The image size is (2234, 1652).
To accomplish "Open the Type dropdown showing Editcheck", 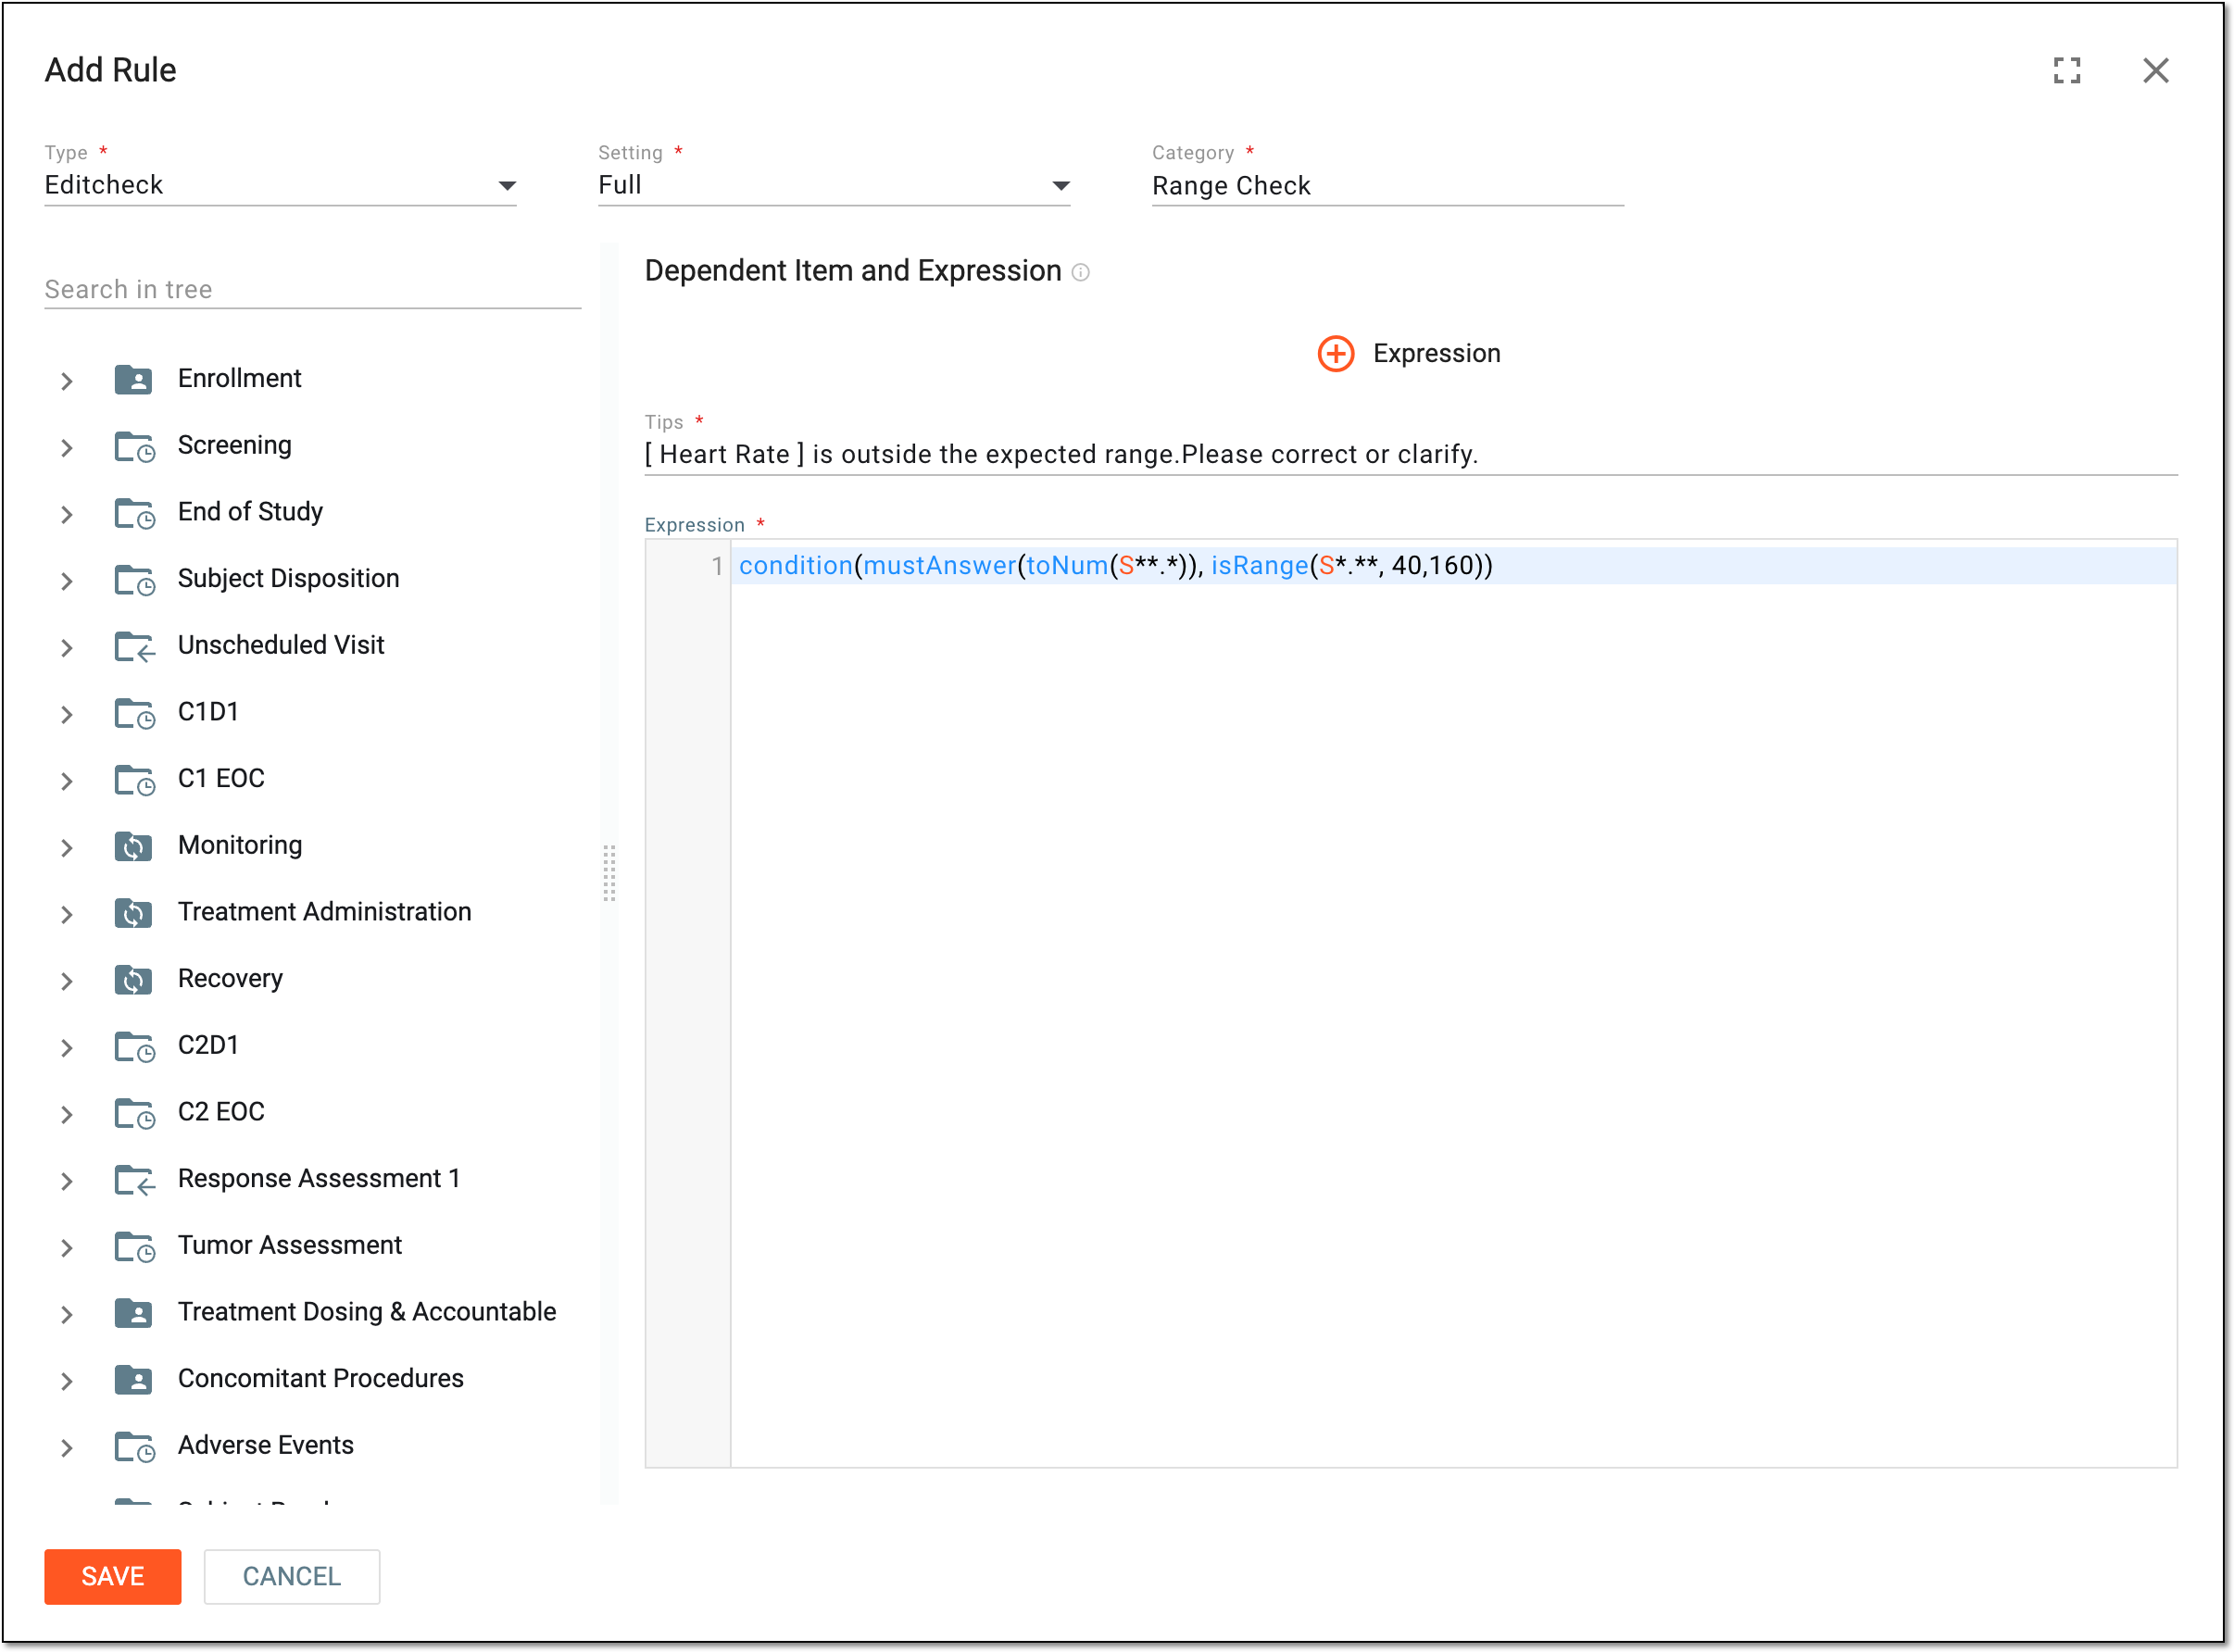I will [280, 185].
